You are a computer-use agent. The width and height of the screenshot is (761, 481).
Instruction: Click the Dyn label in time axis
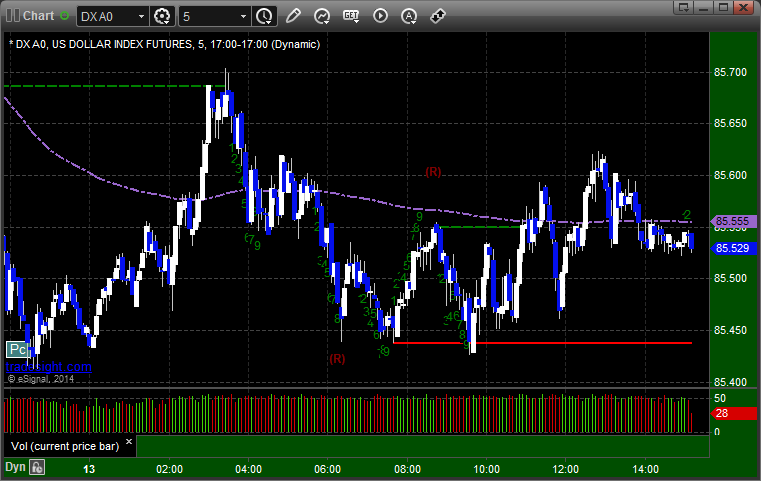[15, 467]
